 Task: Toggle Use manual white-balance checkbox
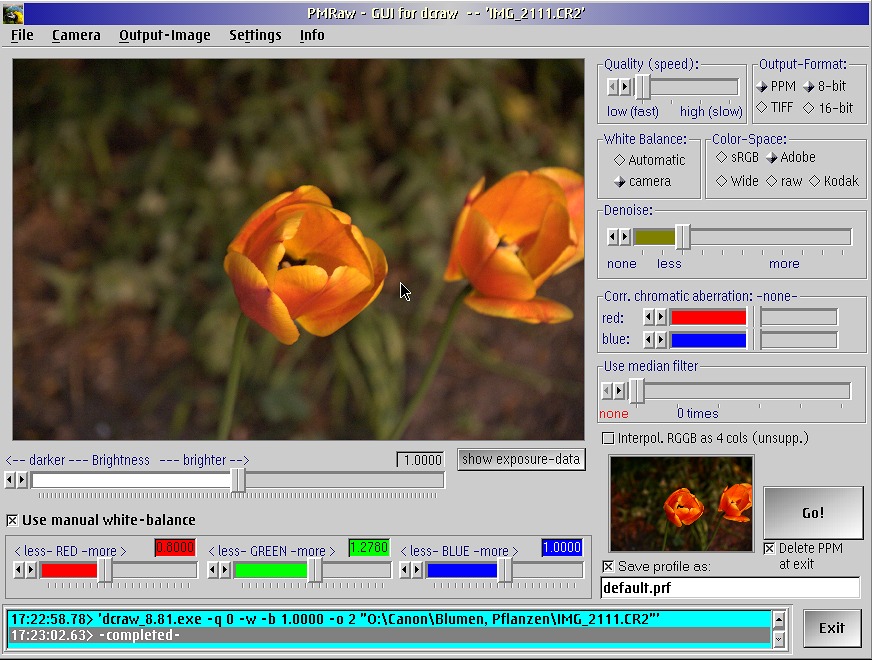(12, 520)
